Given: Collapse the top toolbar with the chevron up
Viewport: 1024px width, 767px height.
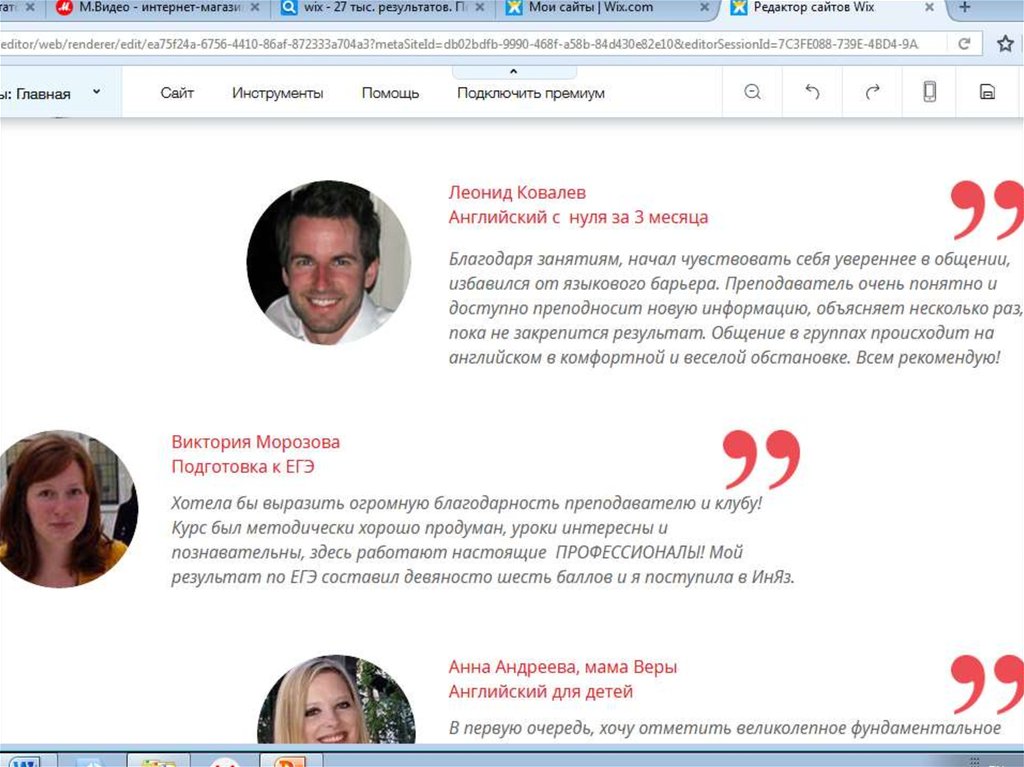Looking at the screenshot, I should (x=513, y=71).
